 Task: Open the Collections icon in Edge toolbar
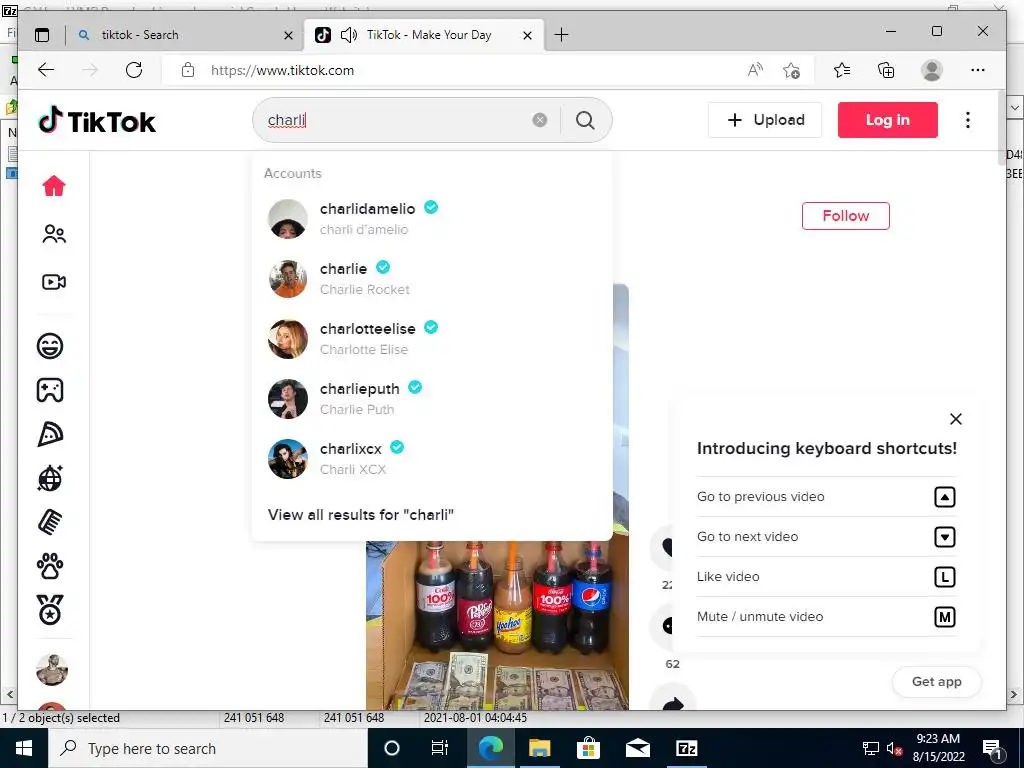click(886, 70)
